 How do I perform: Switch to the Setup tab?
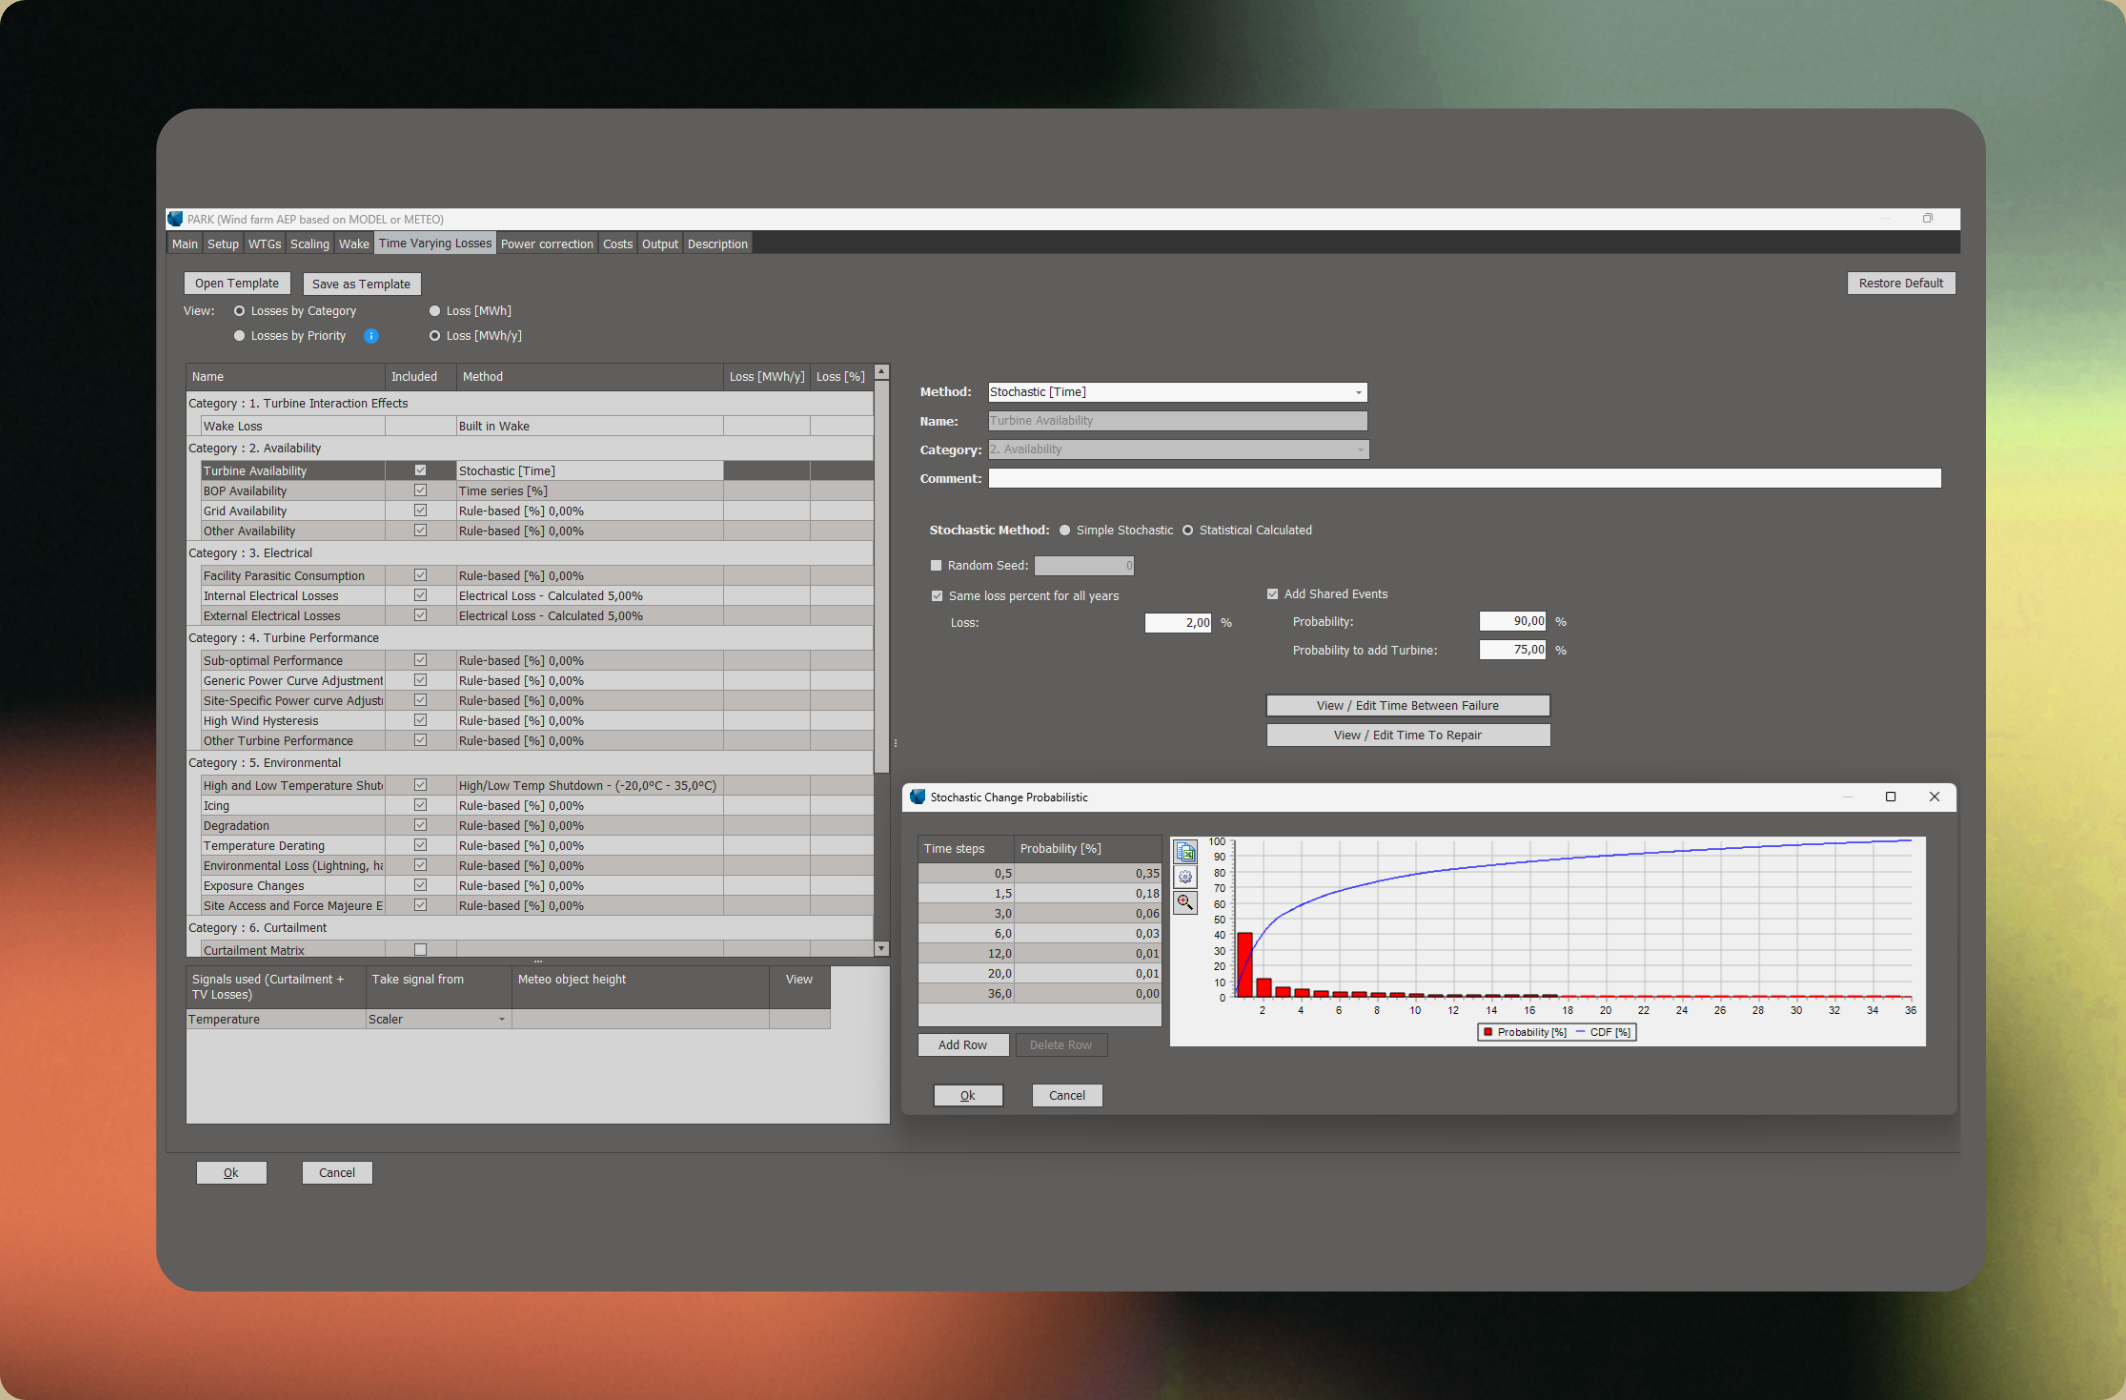223,244
